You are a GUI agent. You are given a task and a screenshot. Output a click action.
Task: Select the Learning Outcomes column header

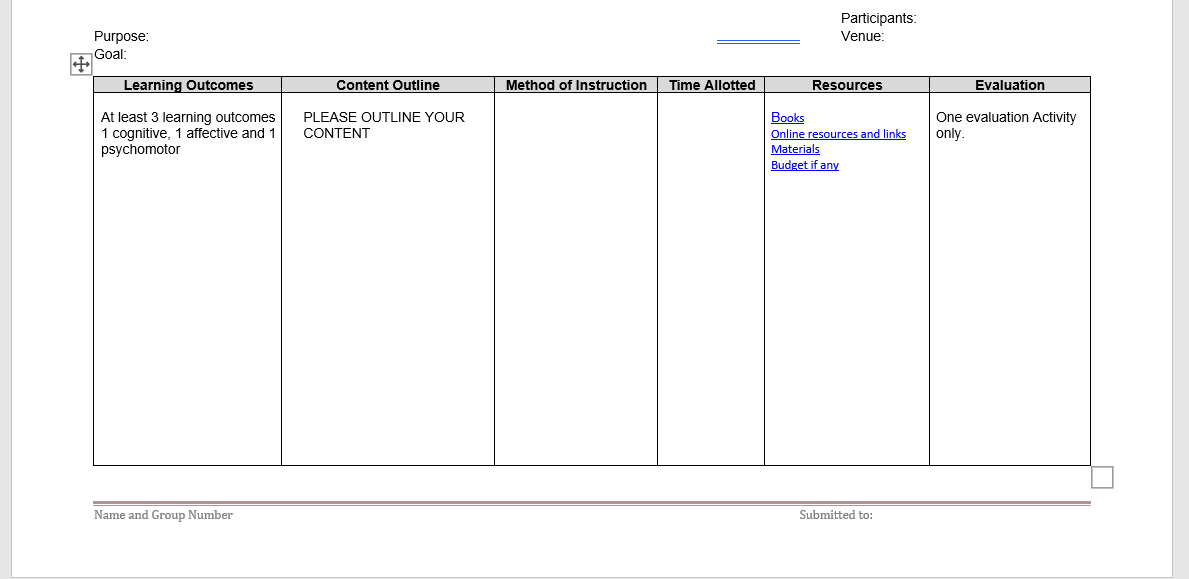188,85
